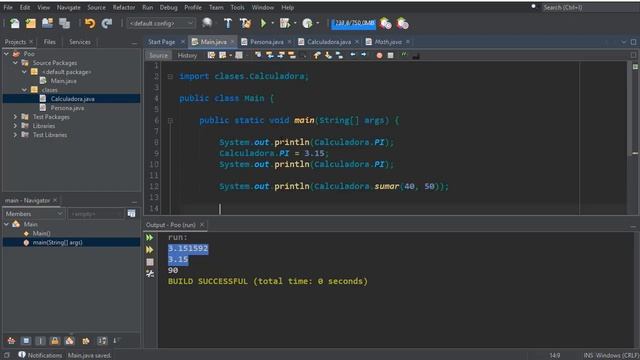Open Notifications in the status bar

[x=40, y=355]
